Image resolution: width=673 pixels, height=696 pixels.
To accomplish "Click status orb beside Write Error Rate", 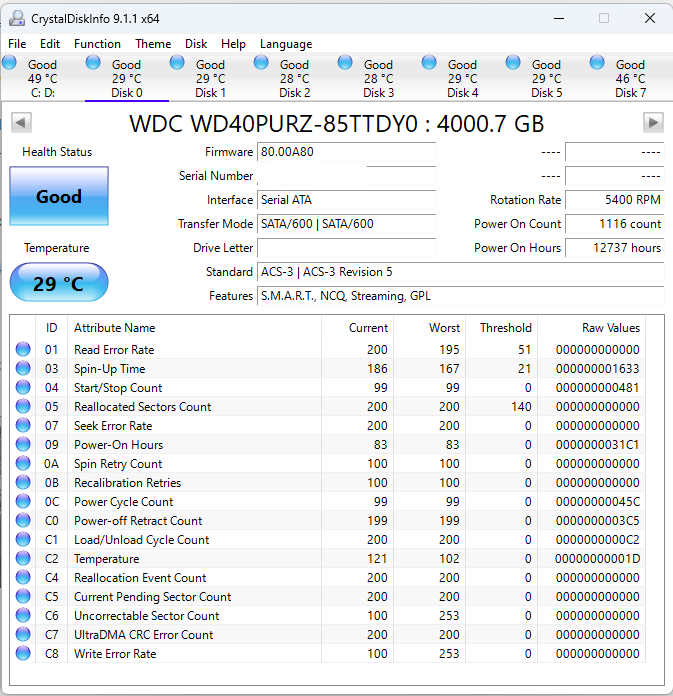I will coord(23,654).
